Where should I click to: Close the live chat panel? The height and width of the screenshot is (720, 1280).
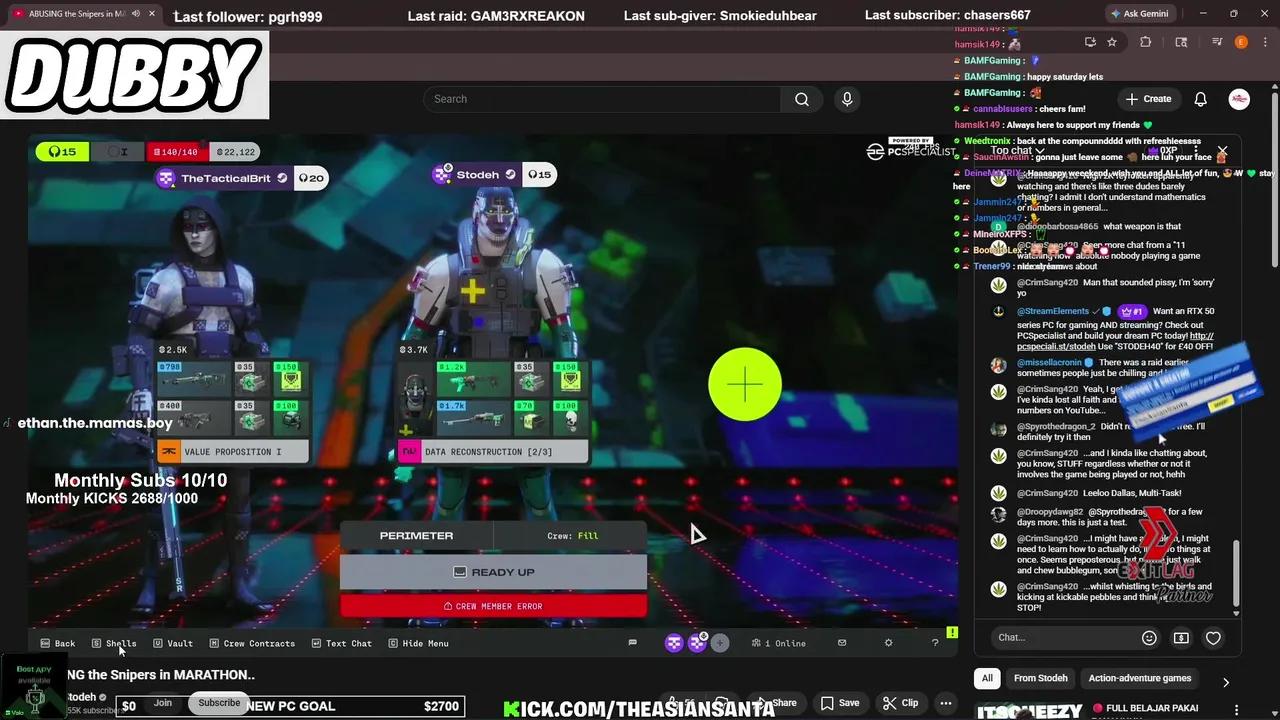(1222, 151)
